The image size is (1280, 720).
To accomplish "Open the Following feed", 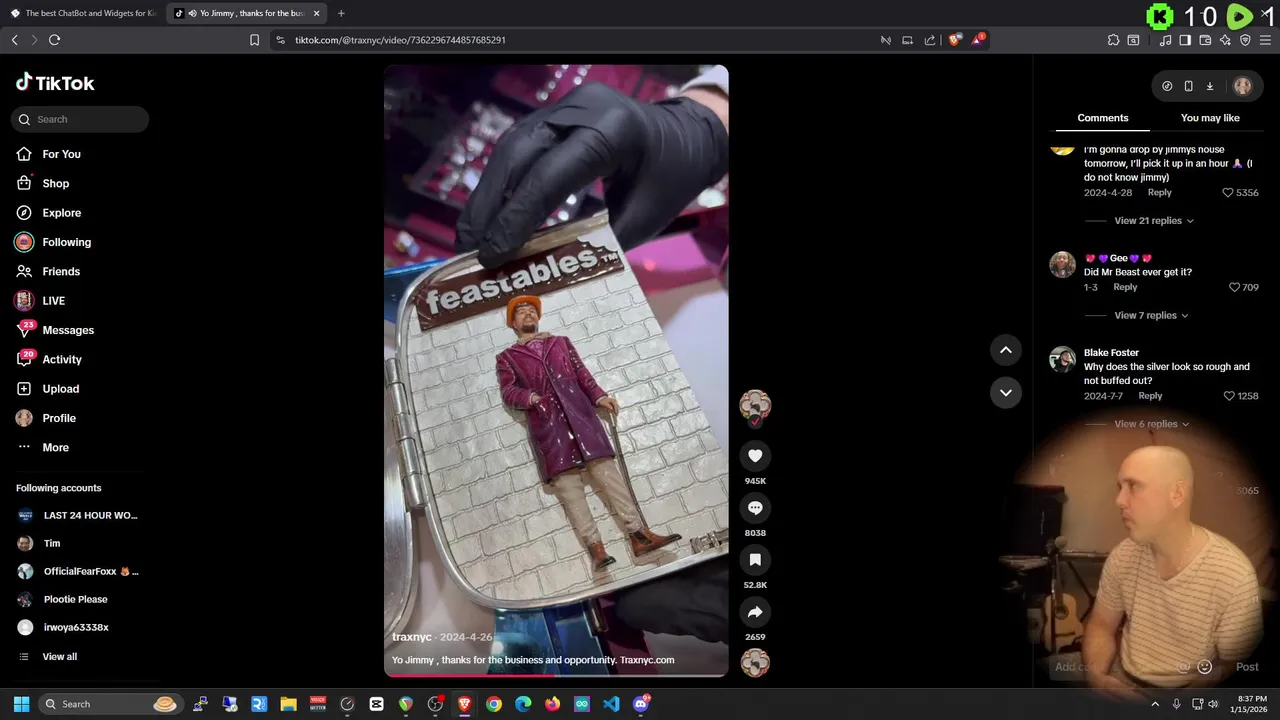I will pos(66,242).
